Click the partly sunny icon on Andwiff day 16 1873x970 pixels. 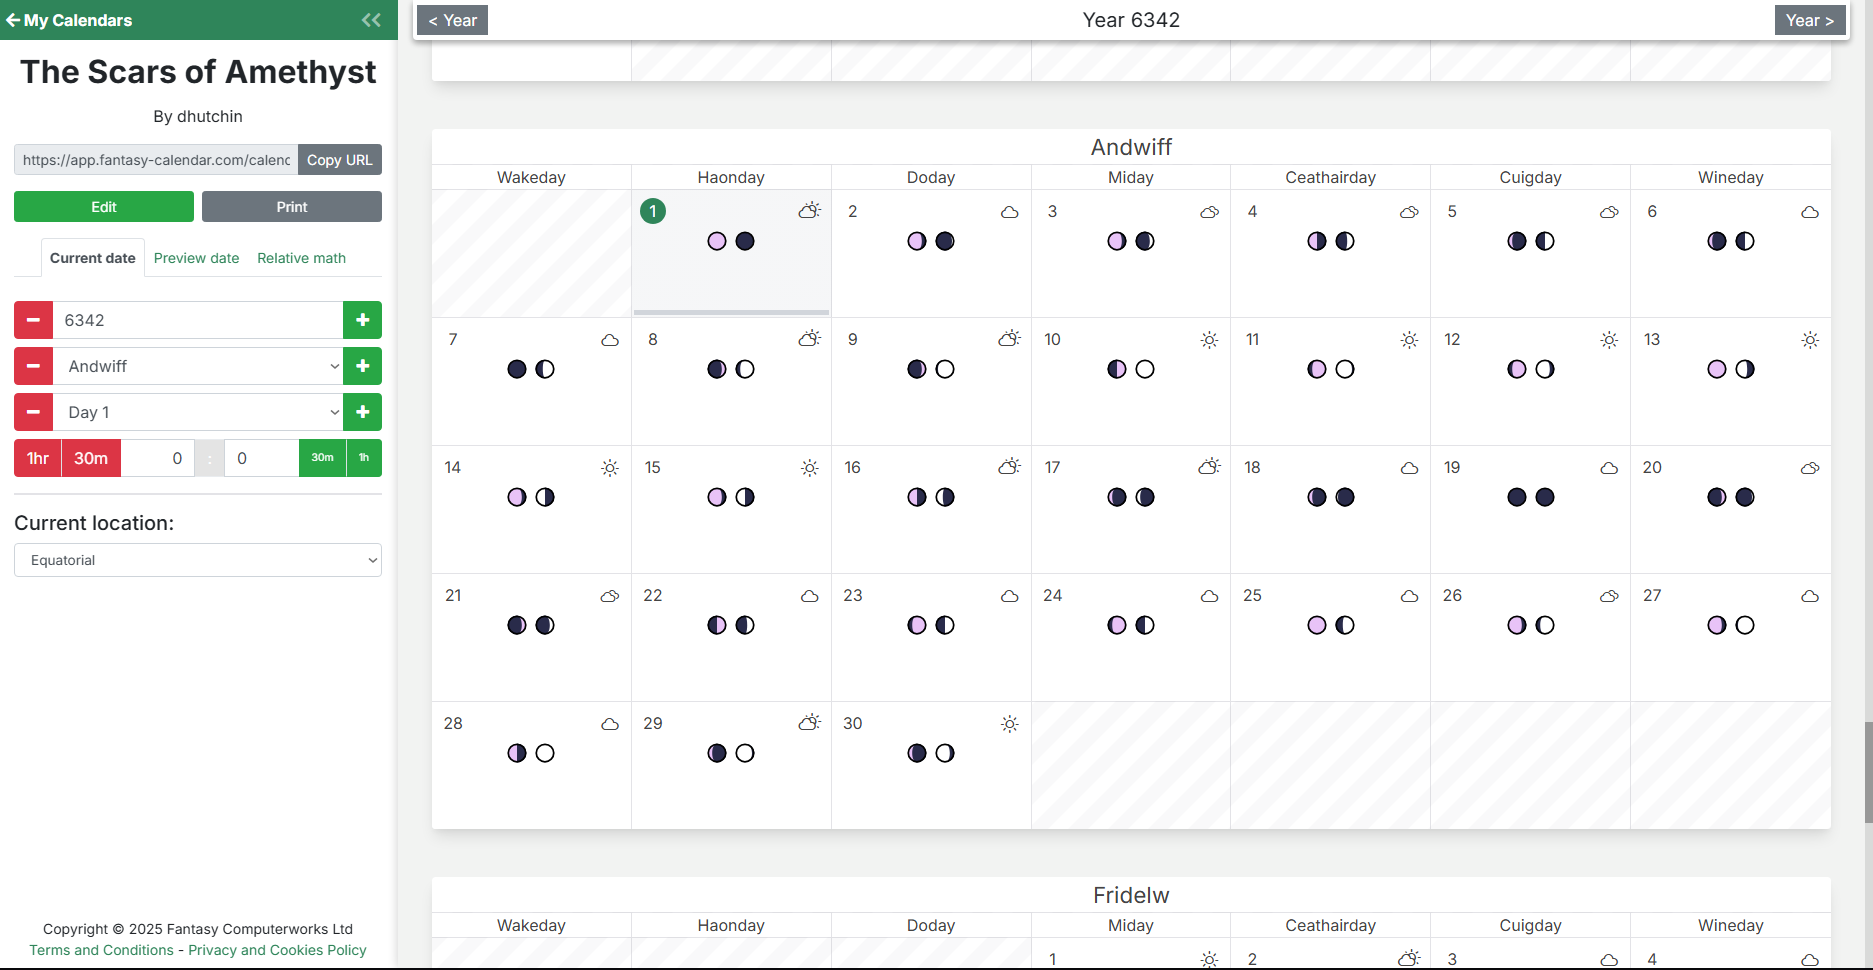(x=1009, y=467)
